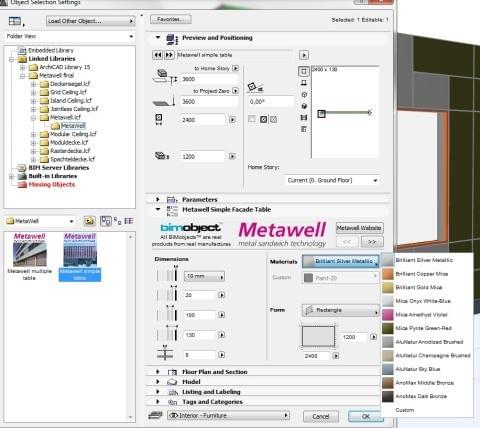Toggle the first mirror checkbox under rotation
Screen dimensions: 480x428
click(x=252, y=119)
